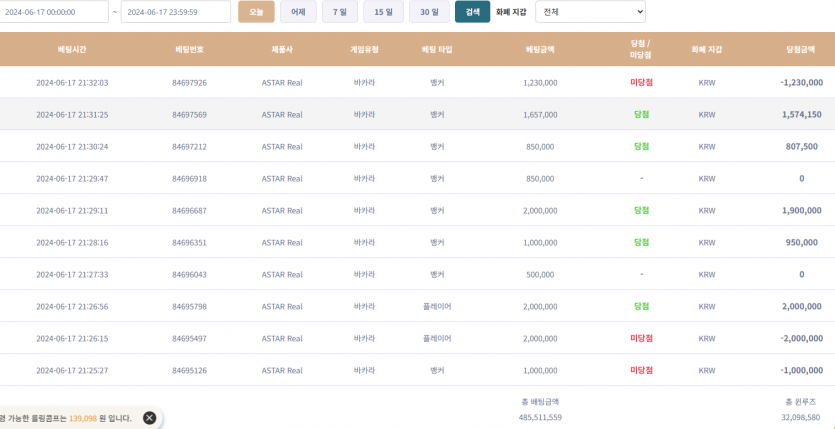Click the timestamp 2024-06-17 21:31:25
835x429 pixels.
72,115
